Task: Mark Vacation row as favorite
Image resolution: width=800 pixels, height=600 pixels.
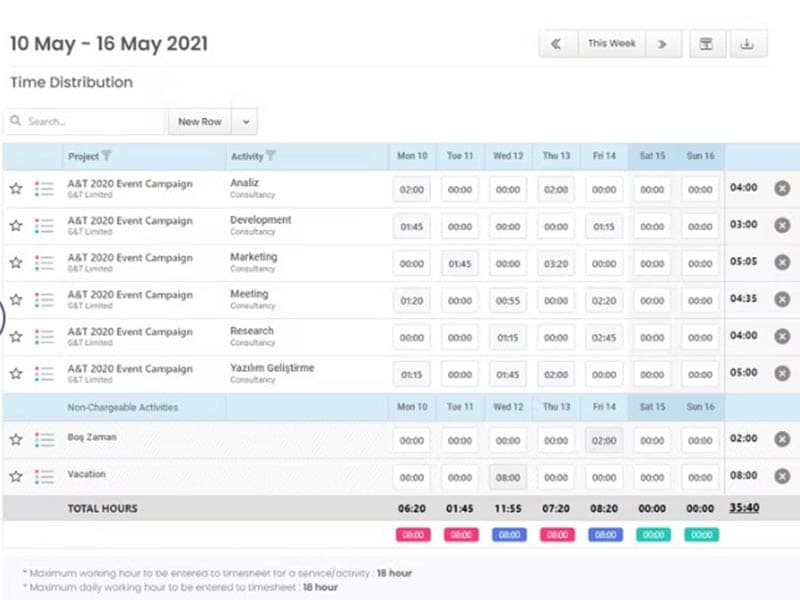Action: pyautogui.click(x=16, y=477)
